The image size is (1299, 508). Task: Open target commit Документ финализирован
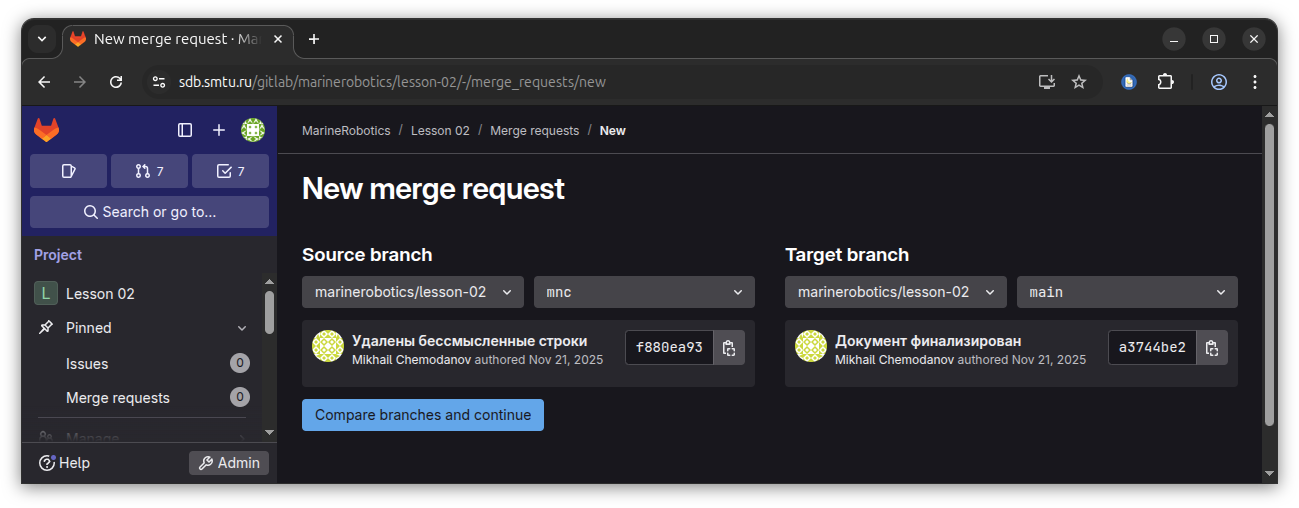tap(928, 341)
